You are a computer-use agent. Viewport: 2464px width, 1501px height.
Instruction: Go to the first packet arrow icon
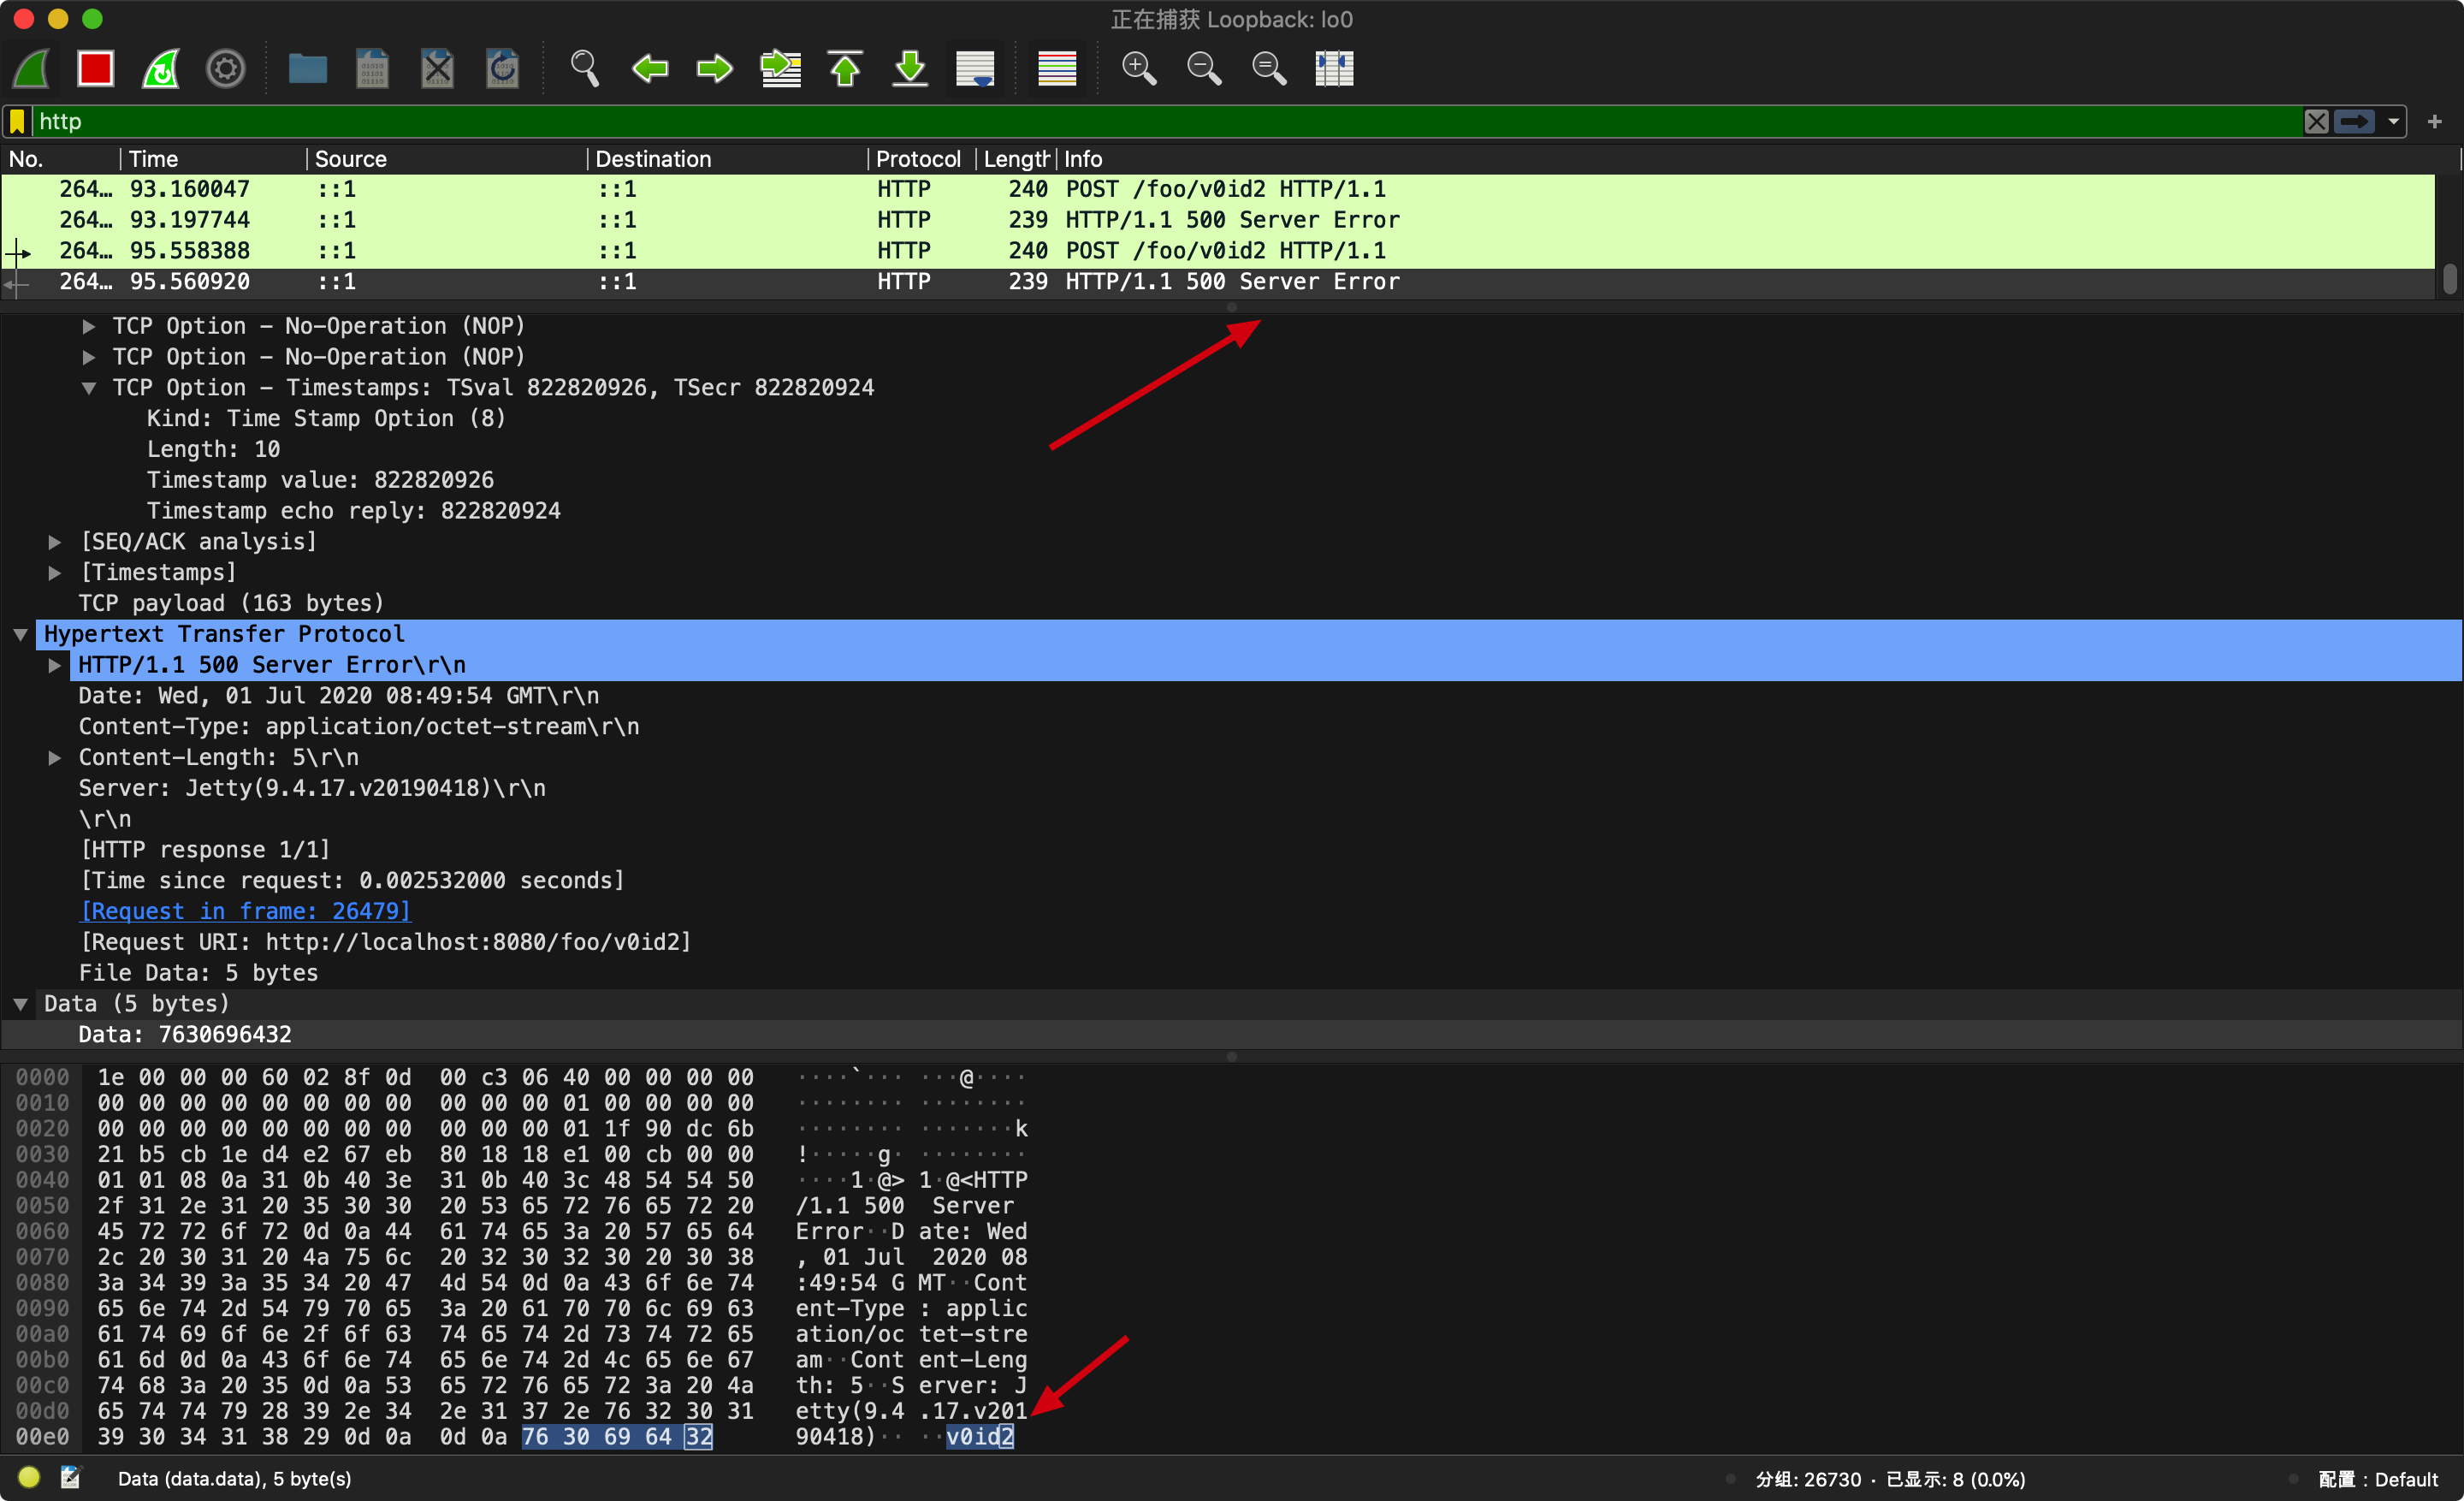(846, 69)
